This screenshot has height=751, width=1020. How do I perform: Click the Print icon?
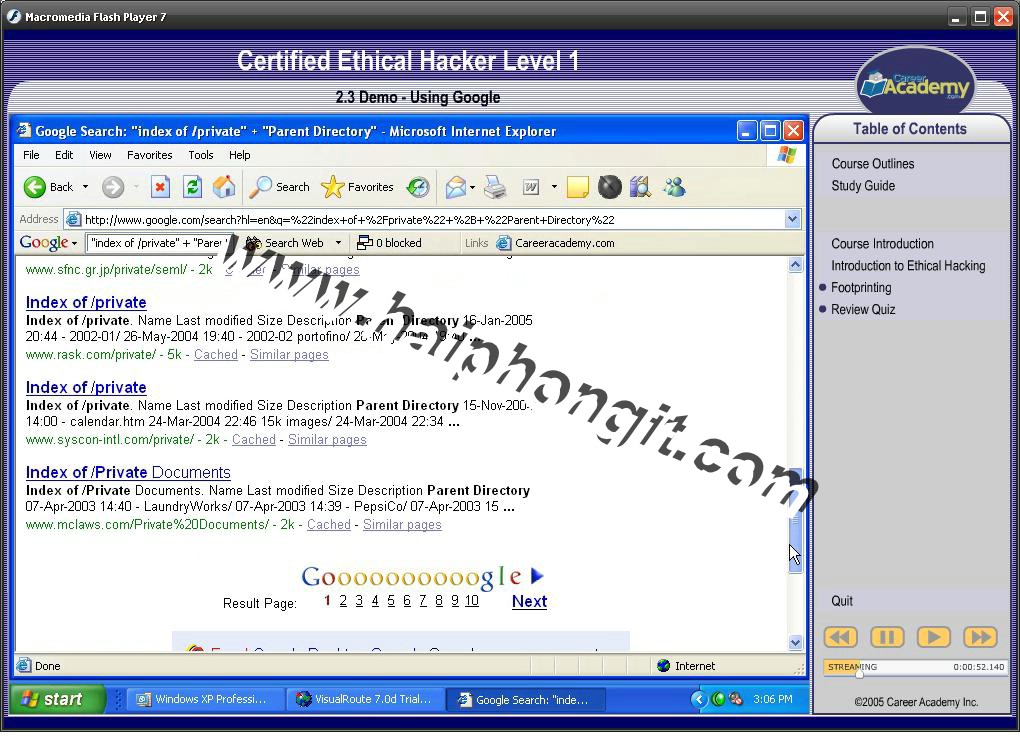pyautogui.click(x=495, y=187)
